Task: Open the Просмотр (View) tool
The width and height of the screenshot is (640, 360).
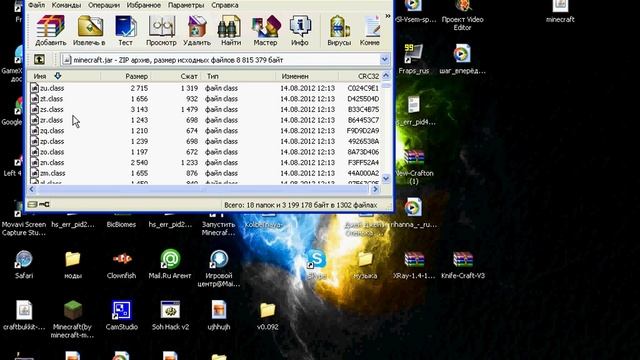Action: point(161,31)
